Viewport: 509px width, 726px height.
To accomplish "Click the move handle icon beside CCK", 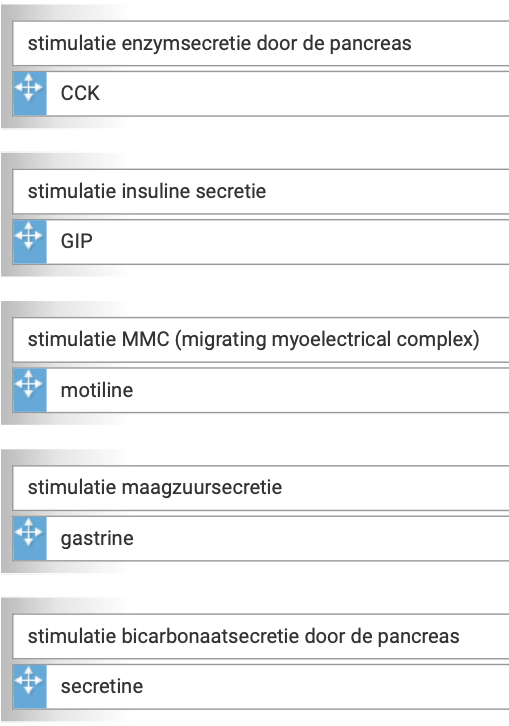I will point(30,93).
